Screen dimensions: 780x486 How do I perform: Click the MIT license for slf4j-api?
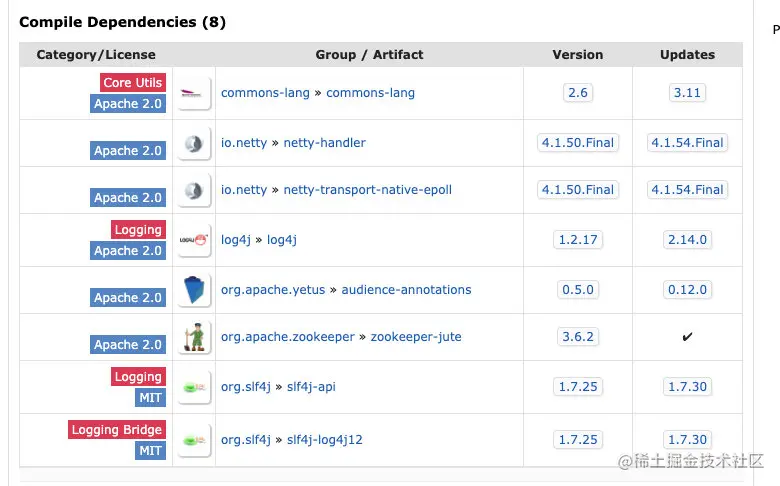(x=150, y=398)
